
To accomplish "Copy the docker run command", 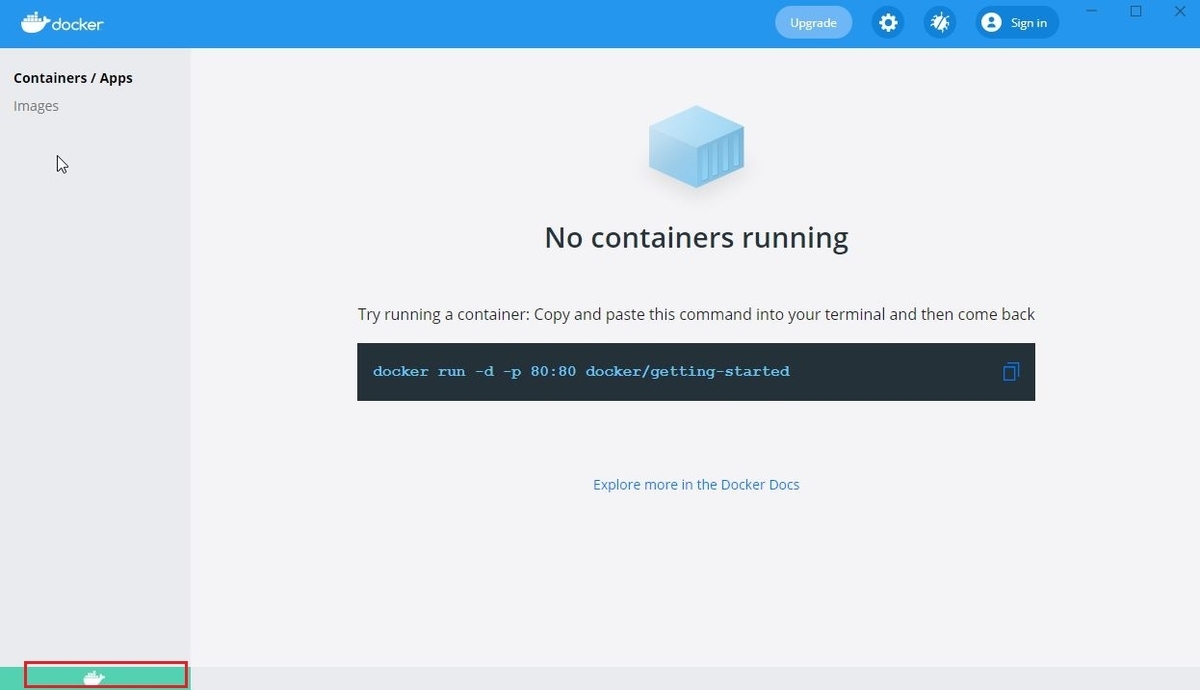I will 1010,372.
